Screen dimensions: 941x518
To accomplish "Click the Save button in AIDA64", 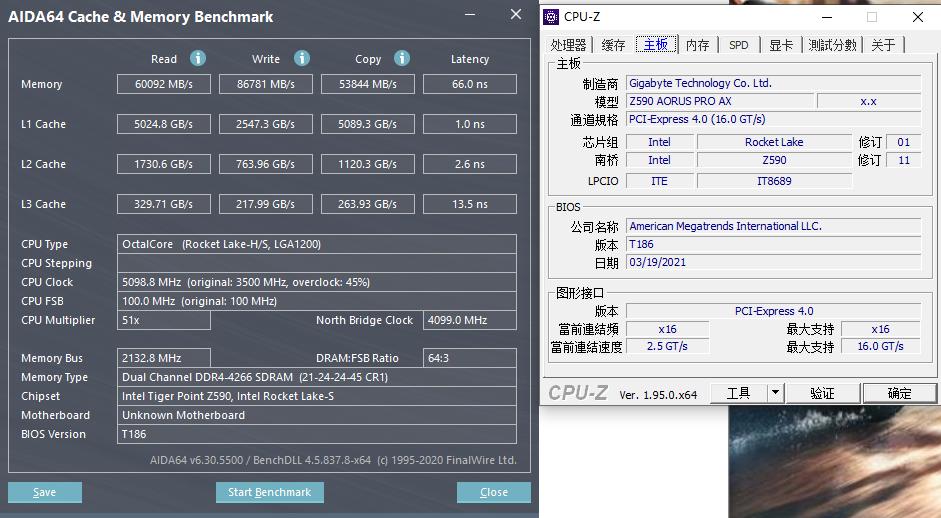I will click(45, 492).
